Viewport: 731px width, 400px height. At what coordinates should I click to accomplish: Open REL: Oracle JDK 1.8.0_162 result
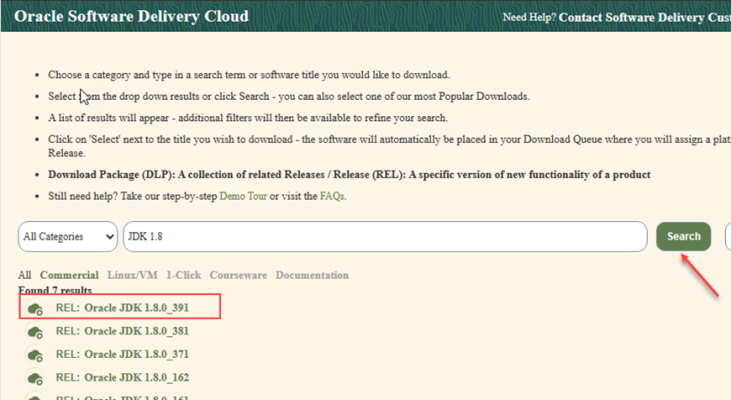point(122,377)
